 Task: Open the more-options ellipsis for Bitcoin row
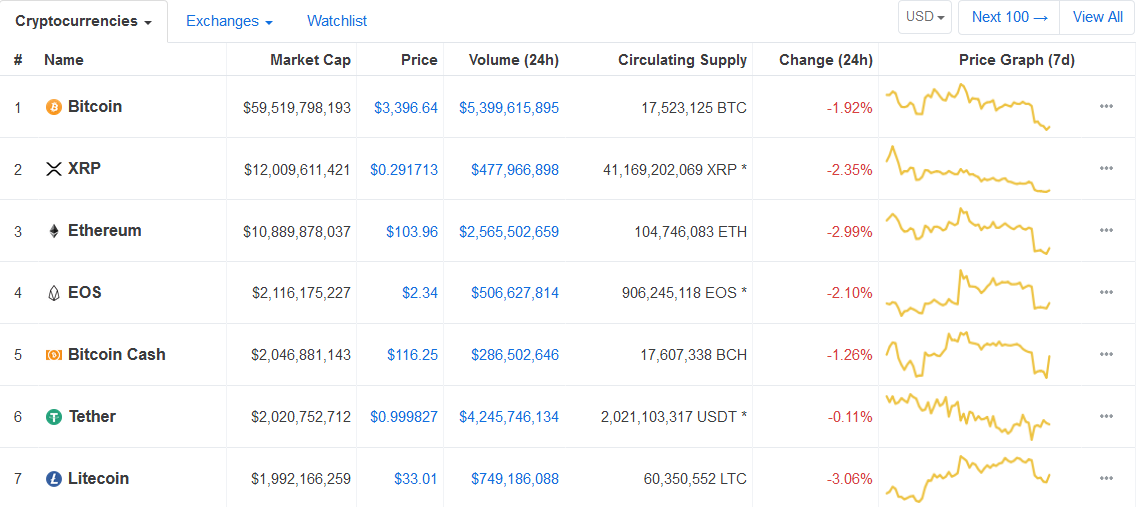1106,106
